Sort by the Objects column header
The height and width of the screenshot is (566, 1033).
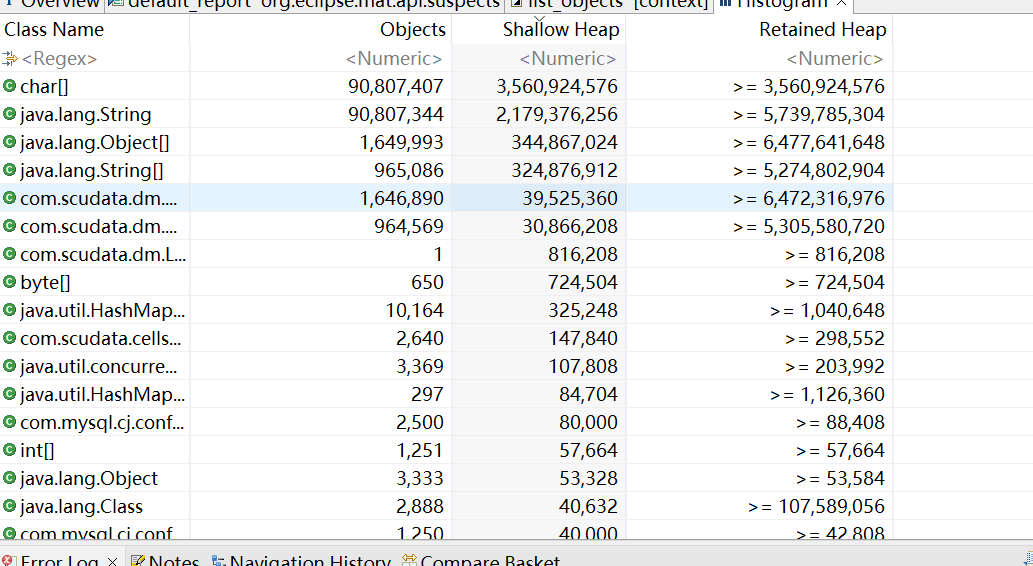tap(412, 30)
